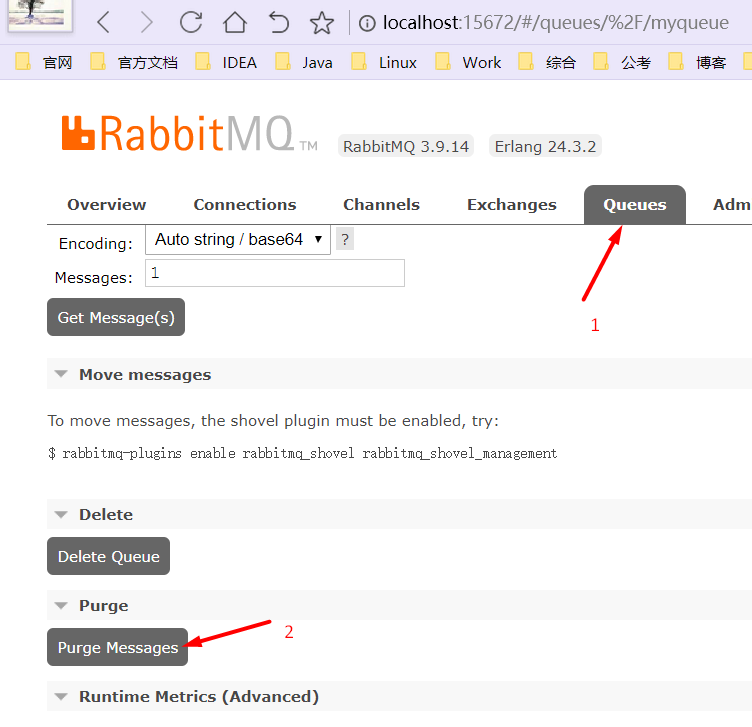
Task: Click the Purge Messages button
Action: click(118, 647)
